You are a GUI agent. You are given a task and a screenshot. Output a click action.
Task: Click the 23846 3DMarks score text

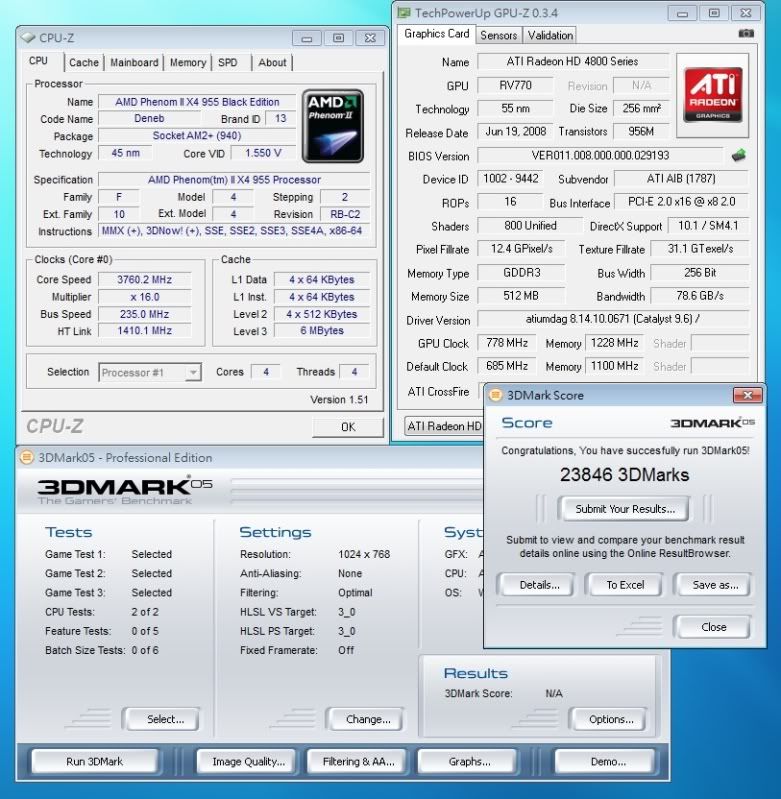[x=624, y=474]
